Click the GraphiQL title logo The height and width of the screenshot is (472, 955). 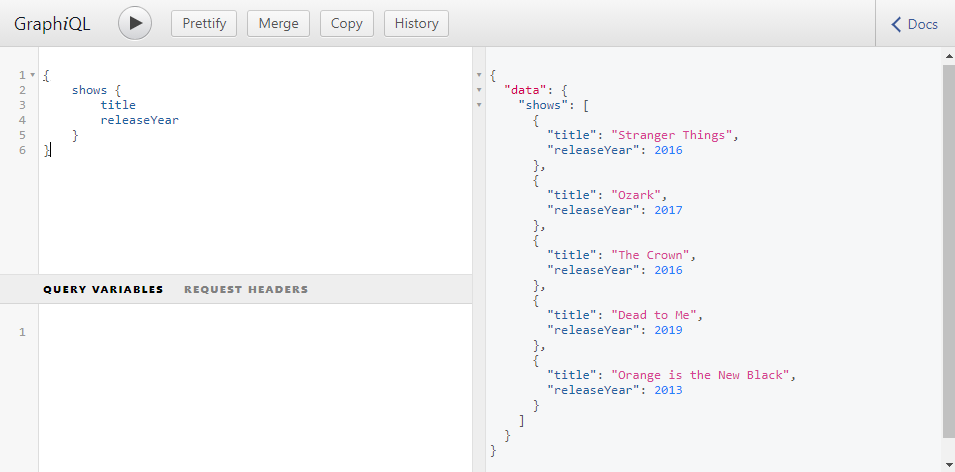[52, 24]
